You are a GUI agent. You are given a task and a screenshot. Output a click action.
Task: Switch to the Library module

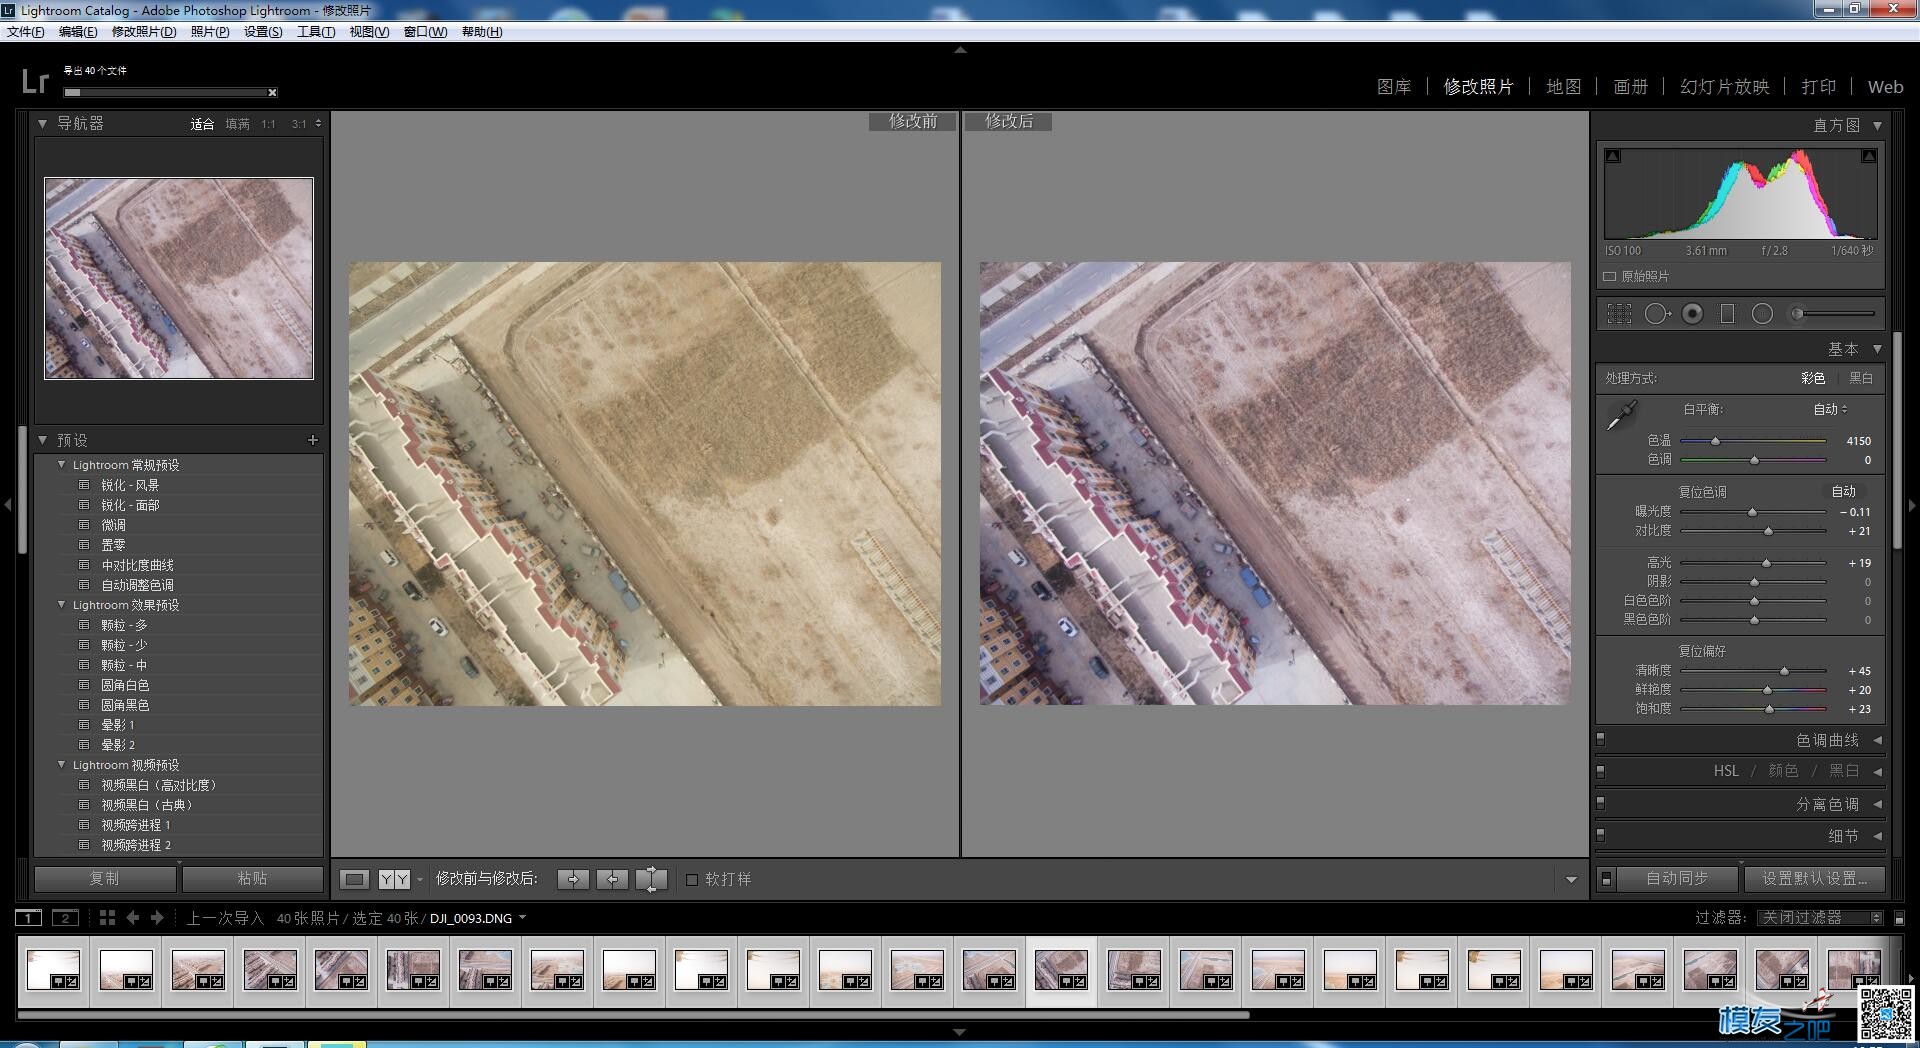click(1394, 87)
